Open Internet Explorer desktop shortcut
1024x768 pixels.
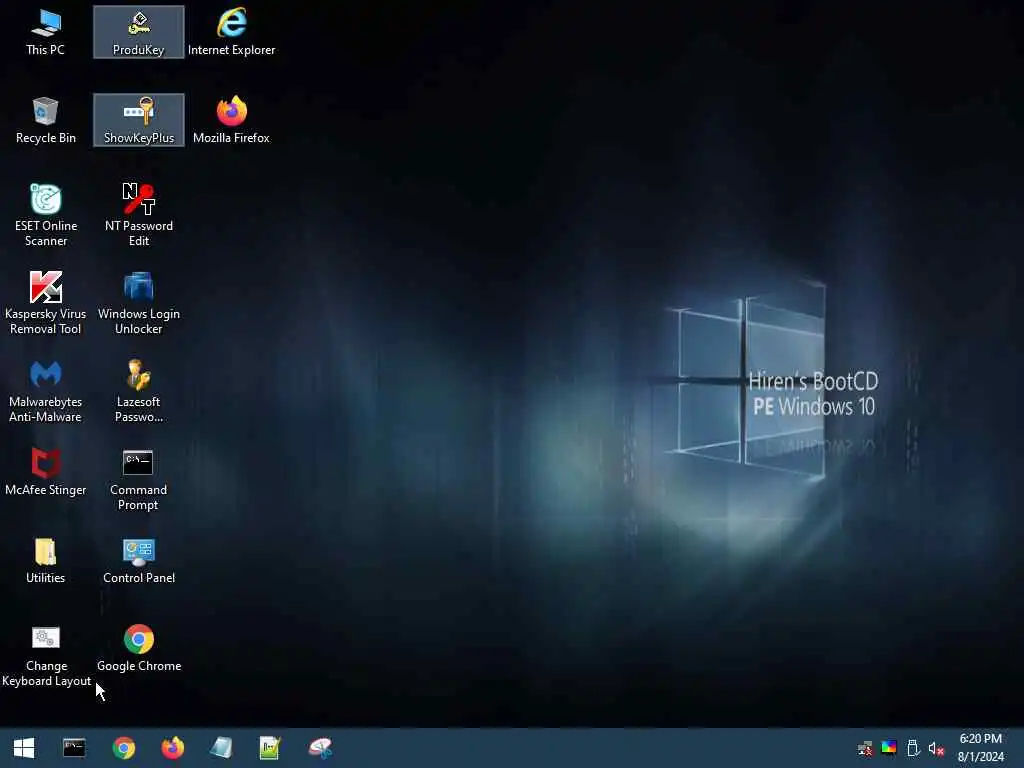(231, 32)
